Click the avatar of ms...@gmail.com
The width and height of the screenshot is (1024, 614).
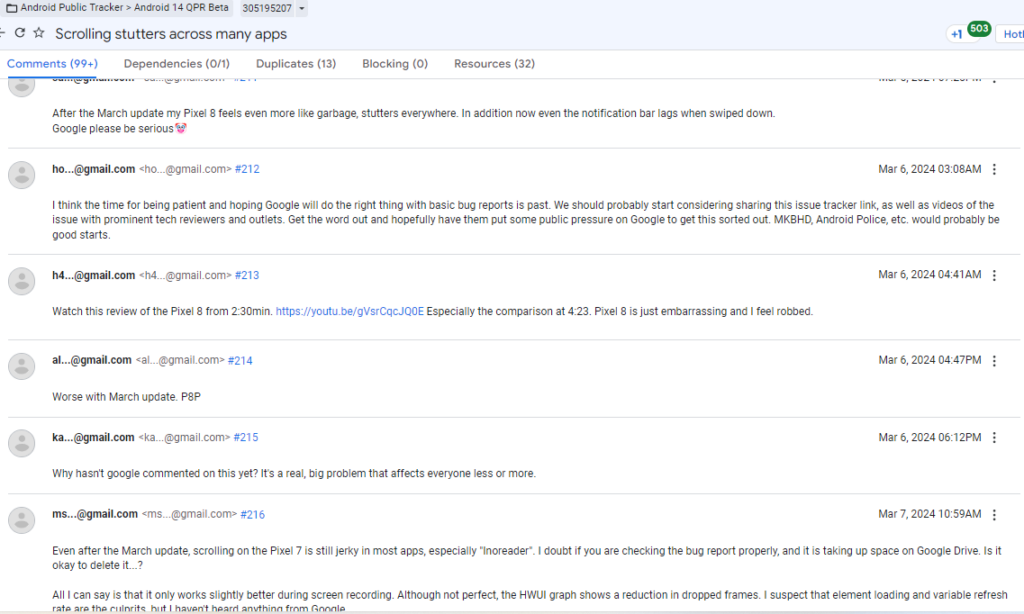point(22,521)
